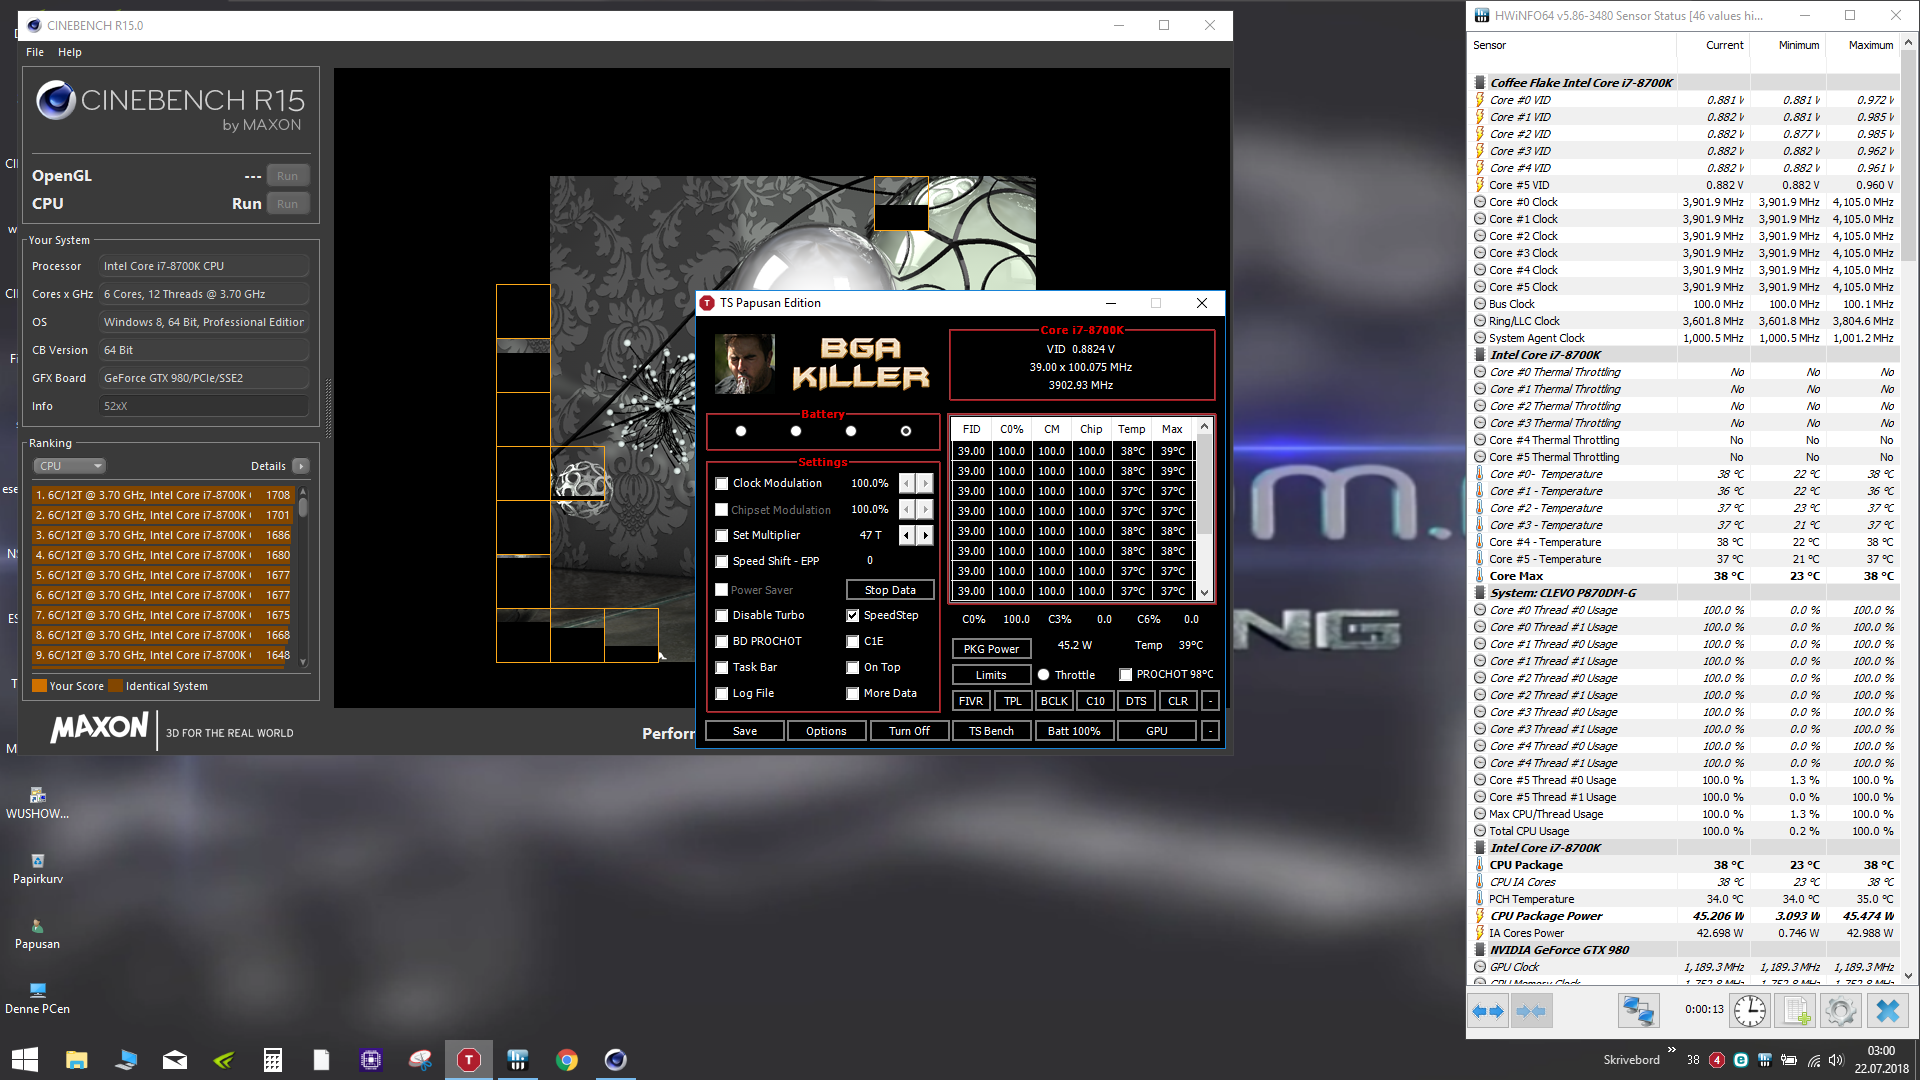Open HWiNFO sensor settings gear icon
The height and width of the screenshot is (1080, 1920).
point(1840,1011)
